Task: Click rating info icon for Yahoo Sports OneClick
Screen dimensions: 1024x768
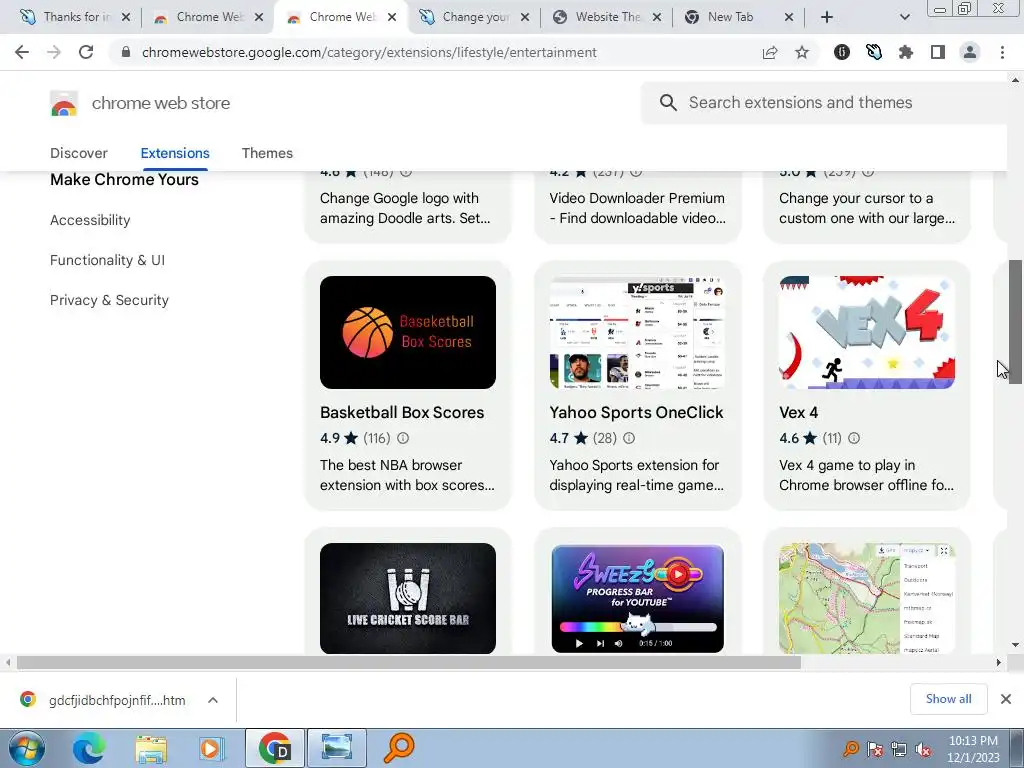Action: pyautogui.click(x=629, y=438)
